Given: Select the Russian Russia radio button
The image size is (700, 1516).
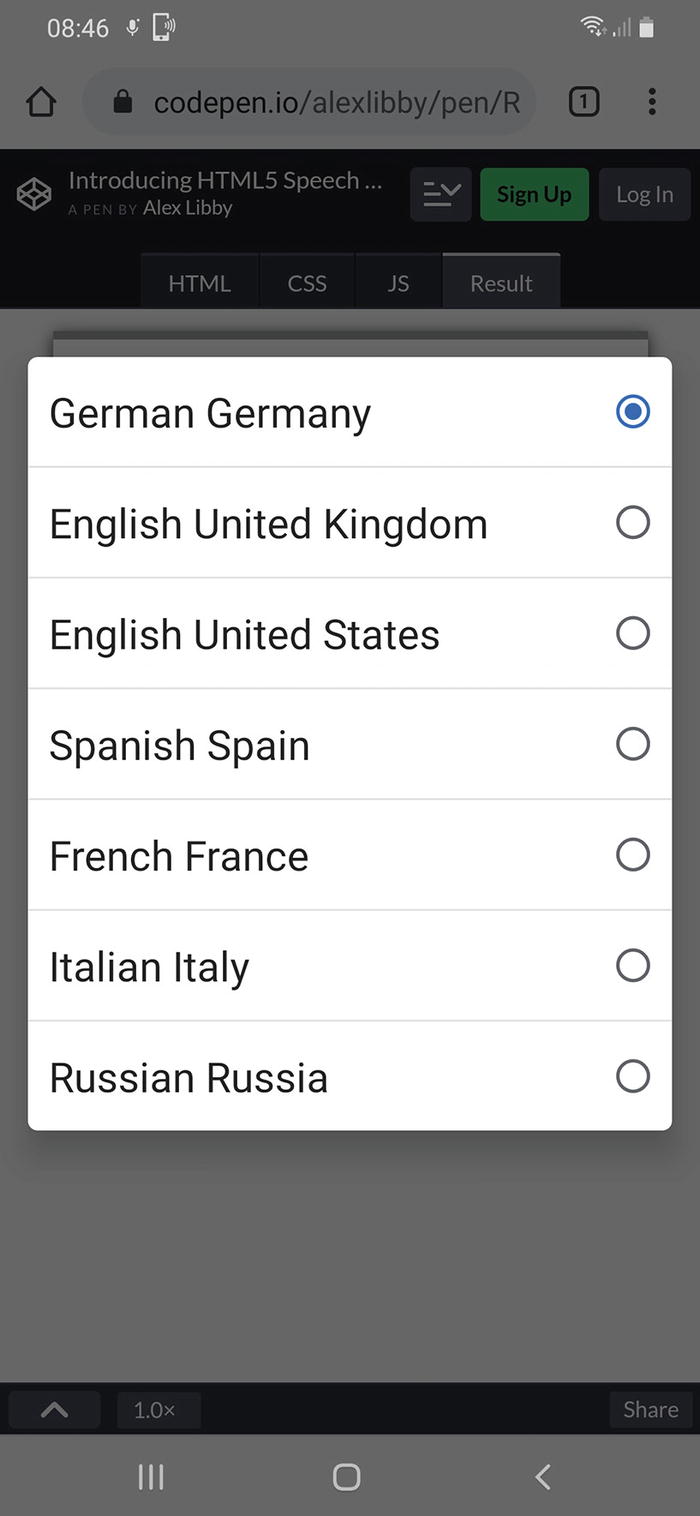Looking at the screenshot, I should point(632,1077).
